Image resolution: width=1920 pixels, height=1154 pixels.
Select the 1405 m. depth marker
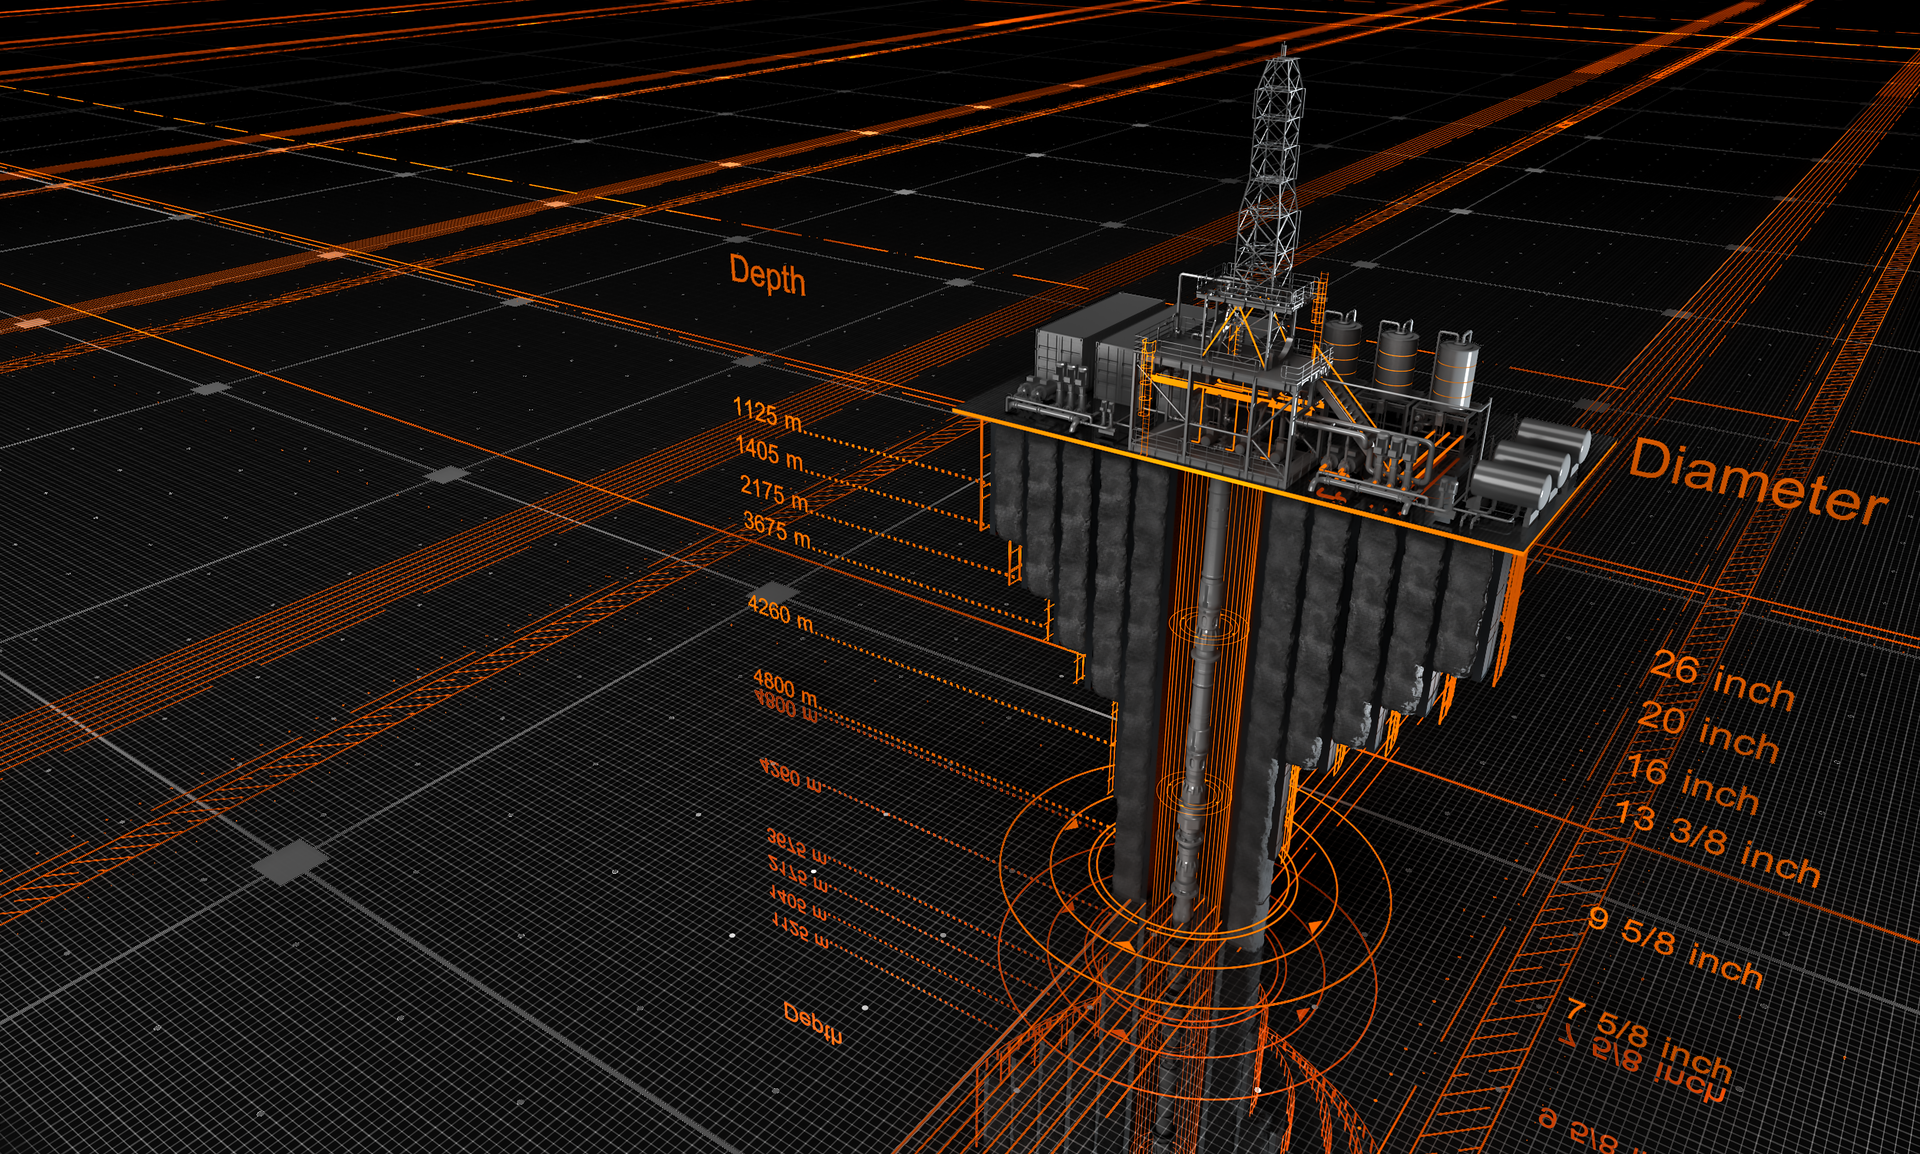(x=770, y=453)
